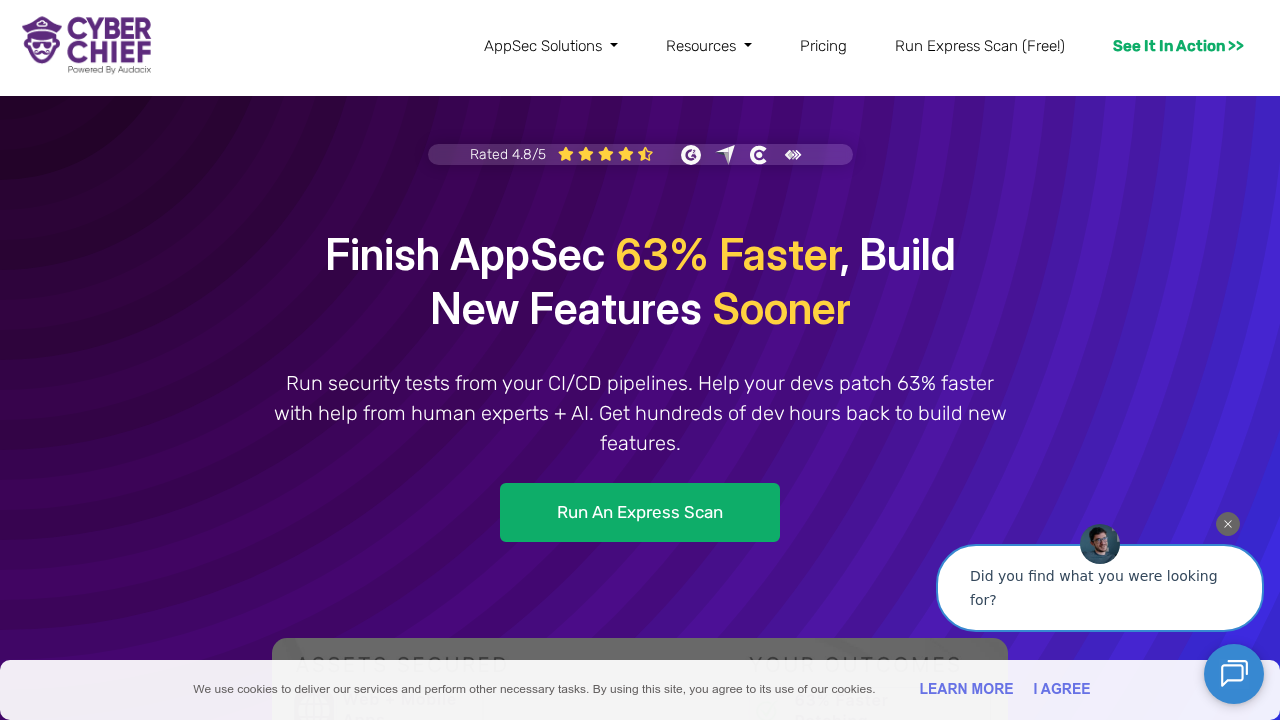Click the Cyber Chief logo
Viewport: 1280px width, 720px height.
pos(87,45)
